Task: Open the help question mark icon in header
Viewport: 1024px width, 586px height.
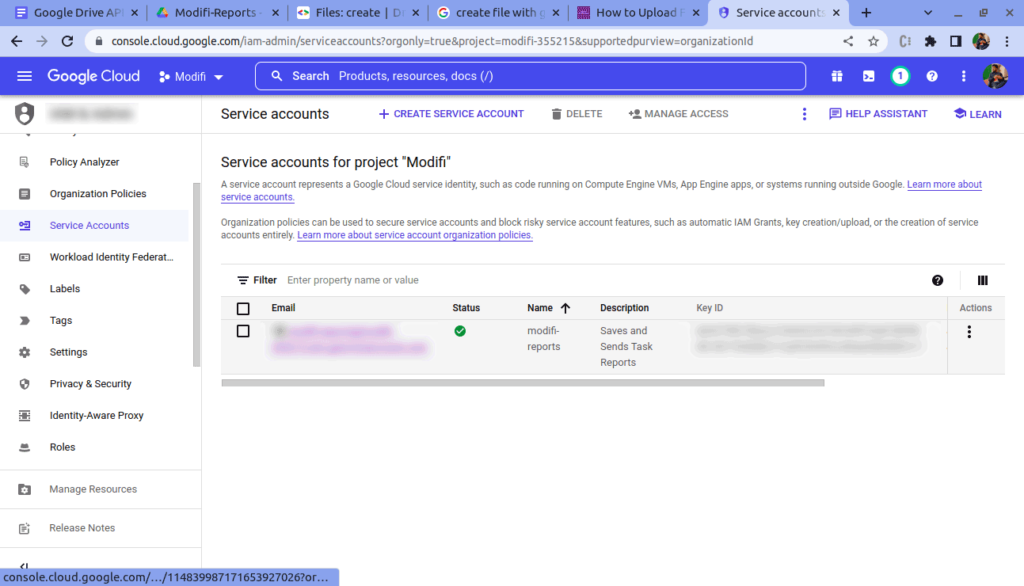Action: [932, 76]
